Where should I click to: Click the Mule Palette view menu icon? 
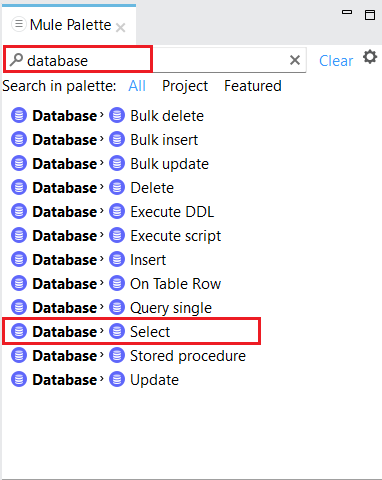[x=19, y=24]
